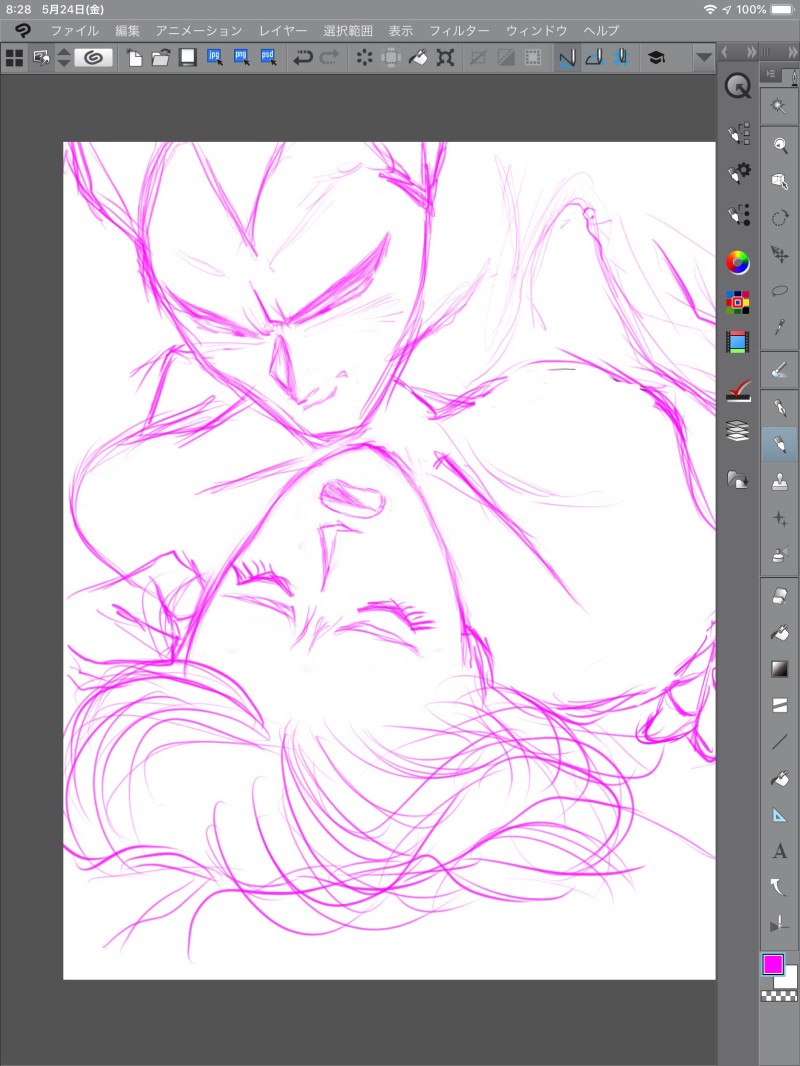Toggle Show Selection Border icon
The image size is (800, 1066).
(533, 58)
